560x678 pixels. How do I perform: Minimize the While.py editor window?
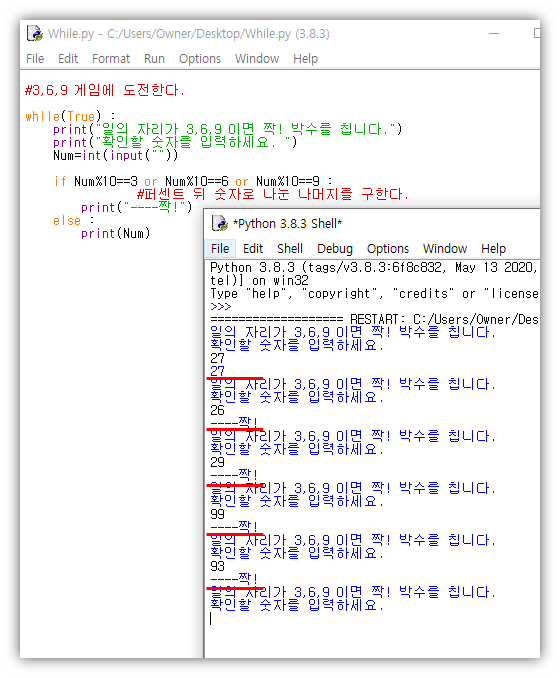click(494, 33)
